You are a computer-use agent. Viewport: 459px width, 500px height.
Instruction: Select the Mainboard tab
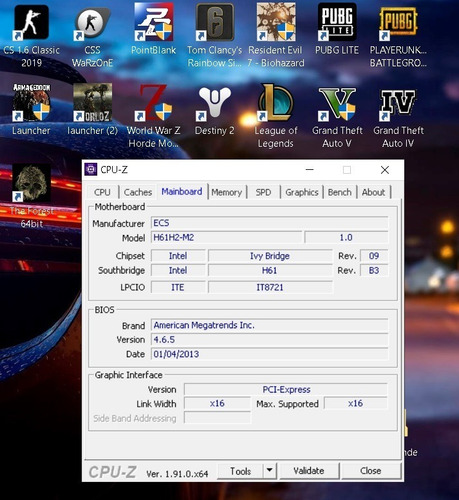(182, 192)
